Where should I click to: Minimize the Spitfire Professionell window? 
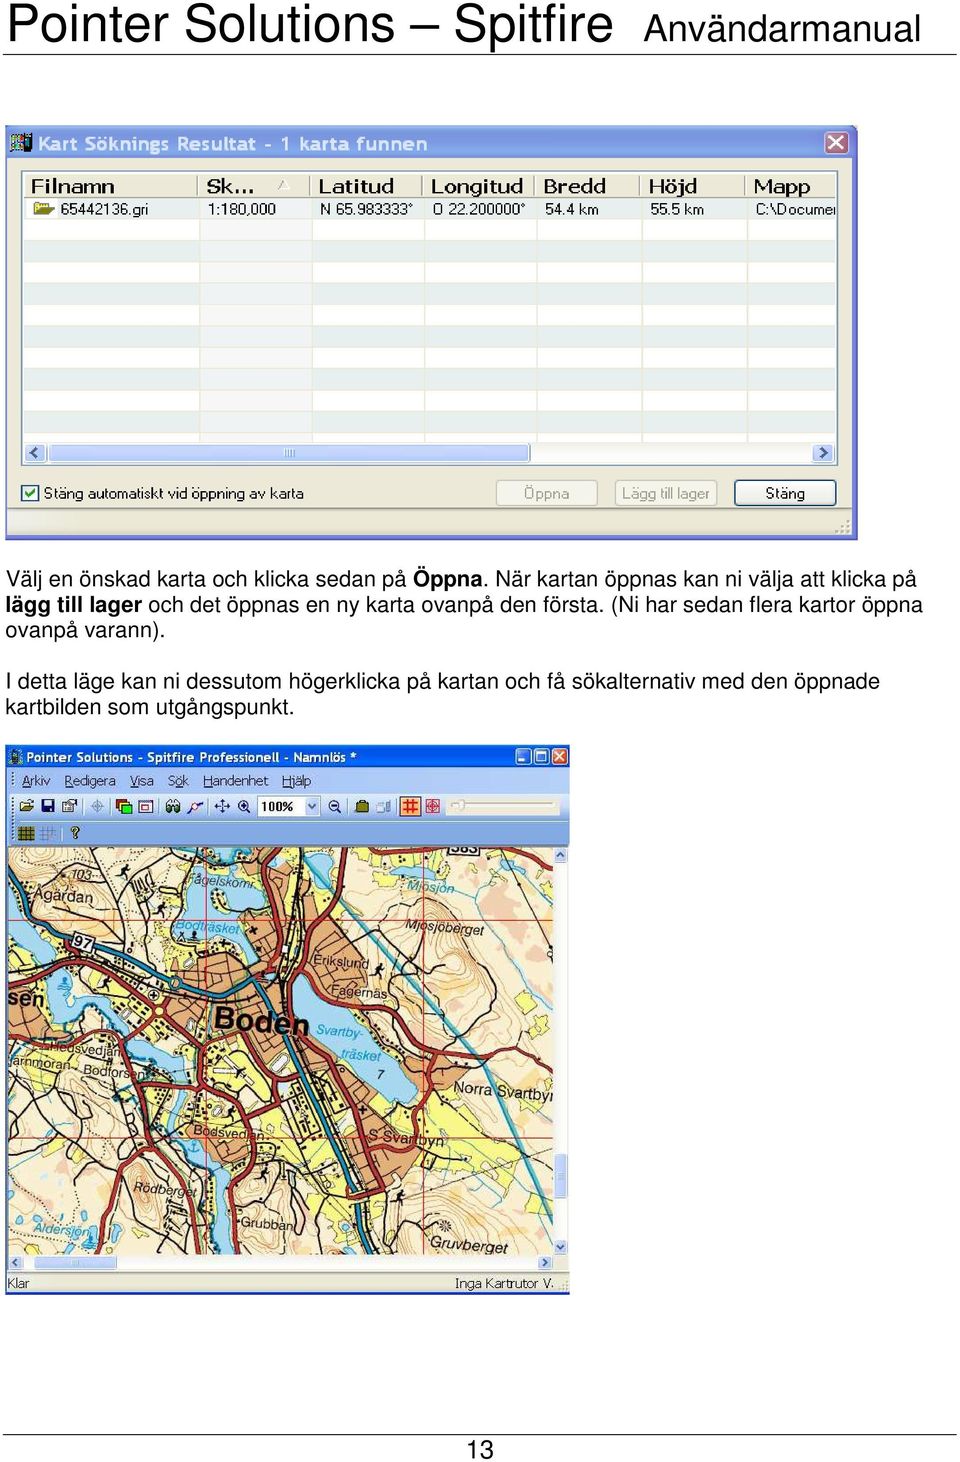[523, 757]
